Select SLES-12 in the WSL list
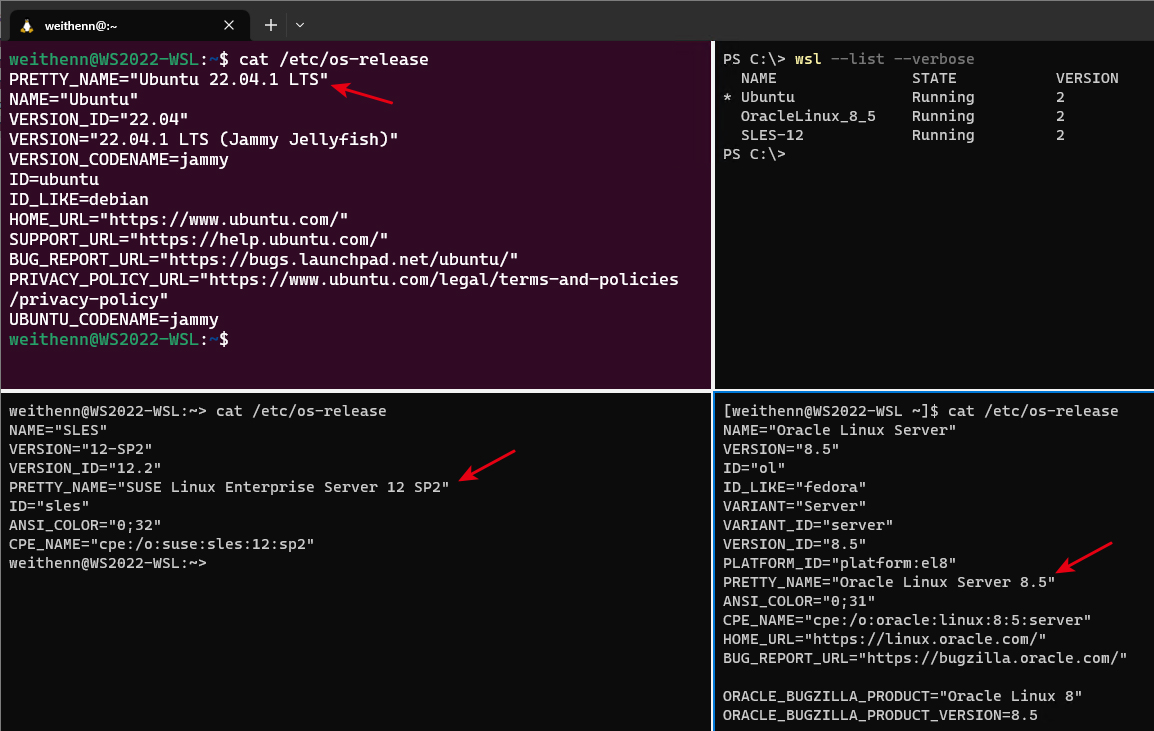The height and width of the screenshot is (731, 1154). coord(772,135)
